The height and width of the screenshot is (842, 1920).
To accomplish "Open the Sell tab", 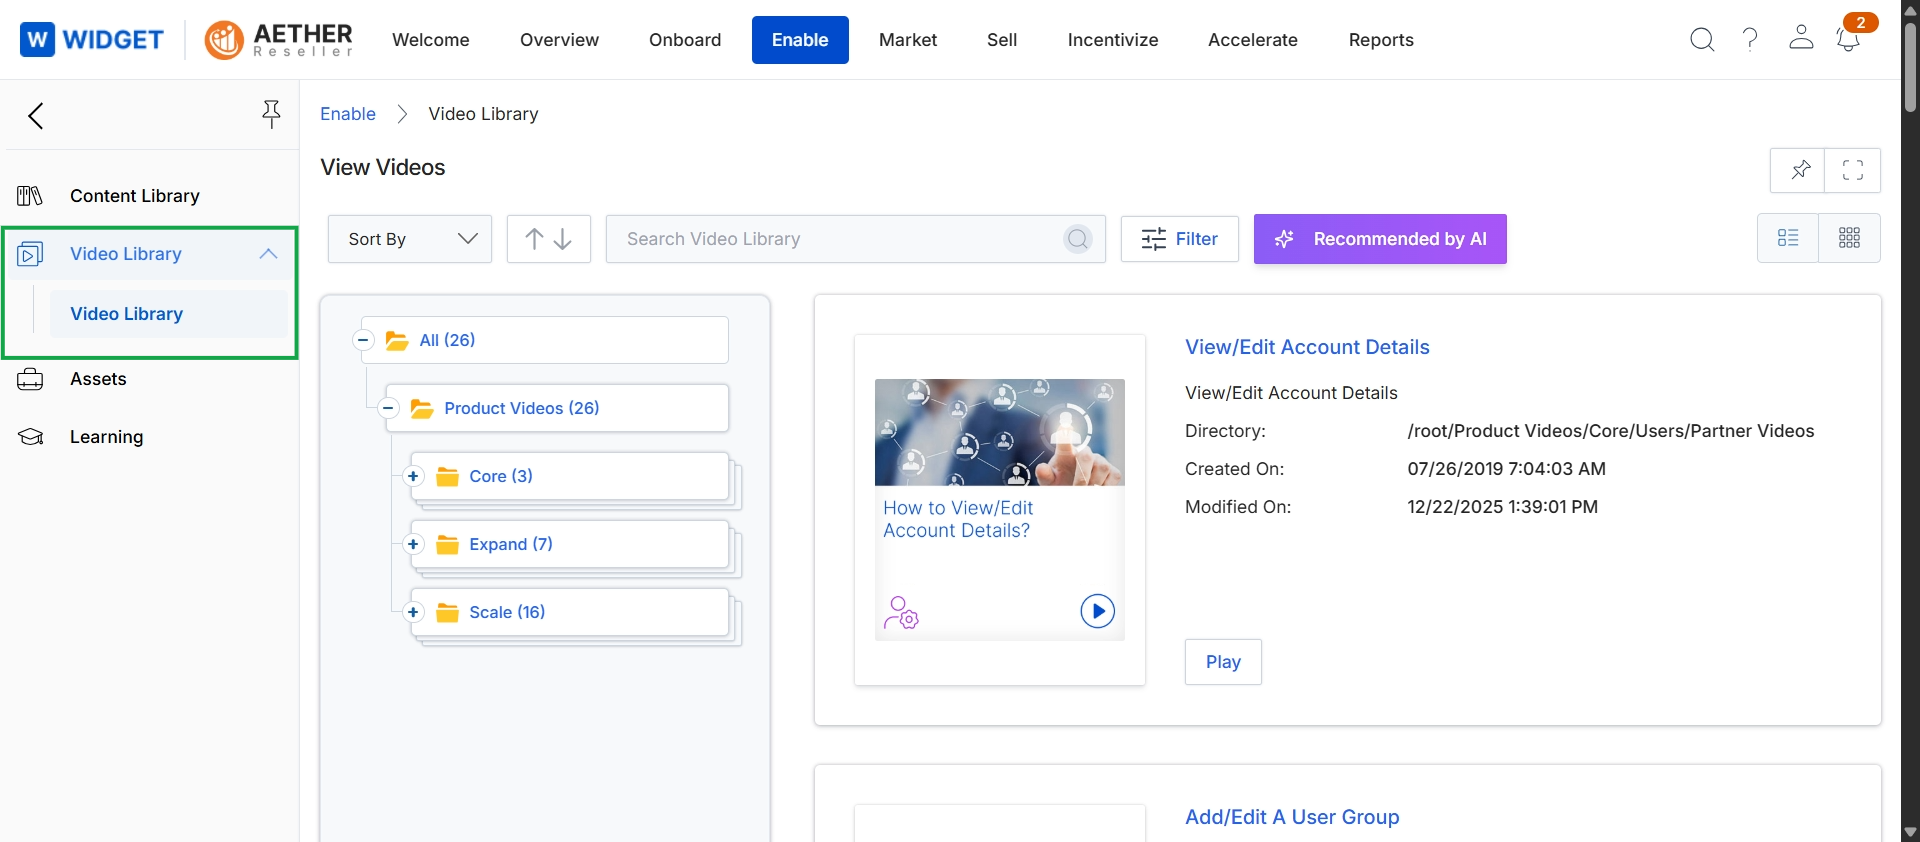I will [1002, 40].
